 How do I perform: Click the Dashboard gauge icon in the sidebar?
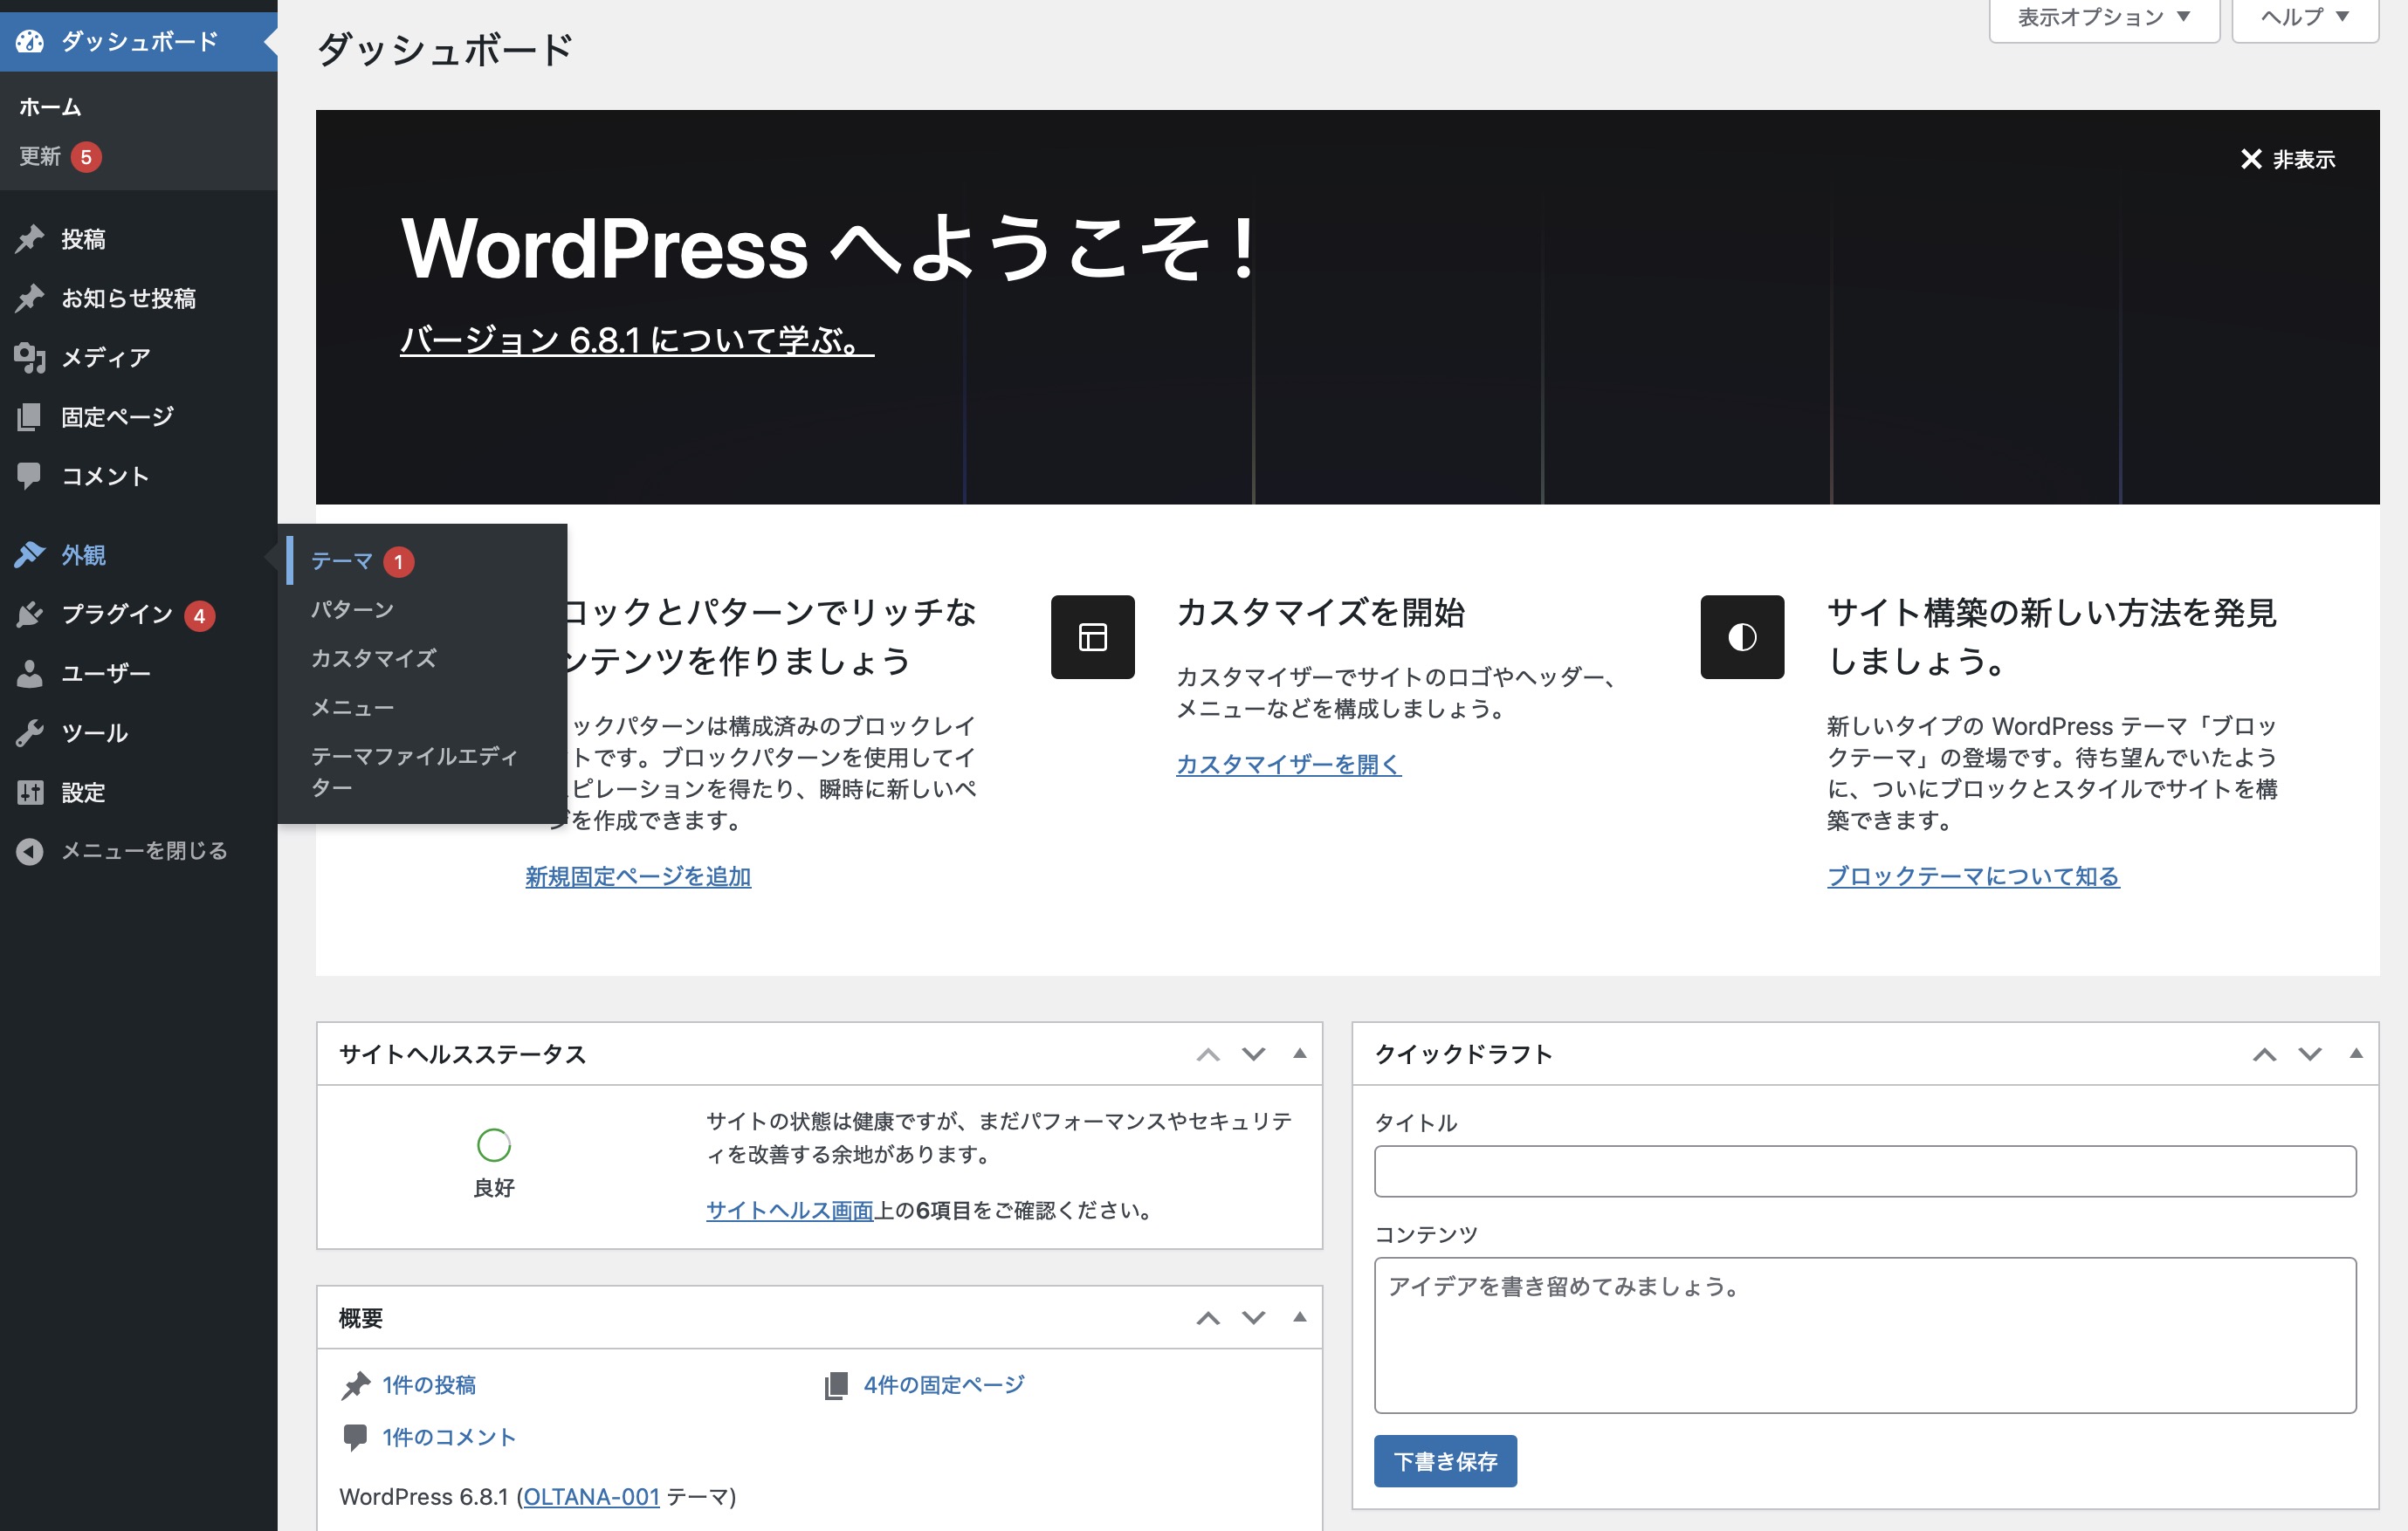(x=30, y=41)
